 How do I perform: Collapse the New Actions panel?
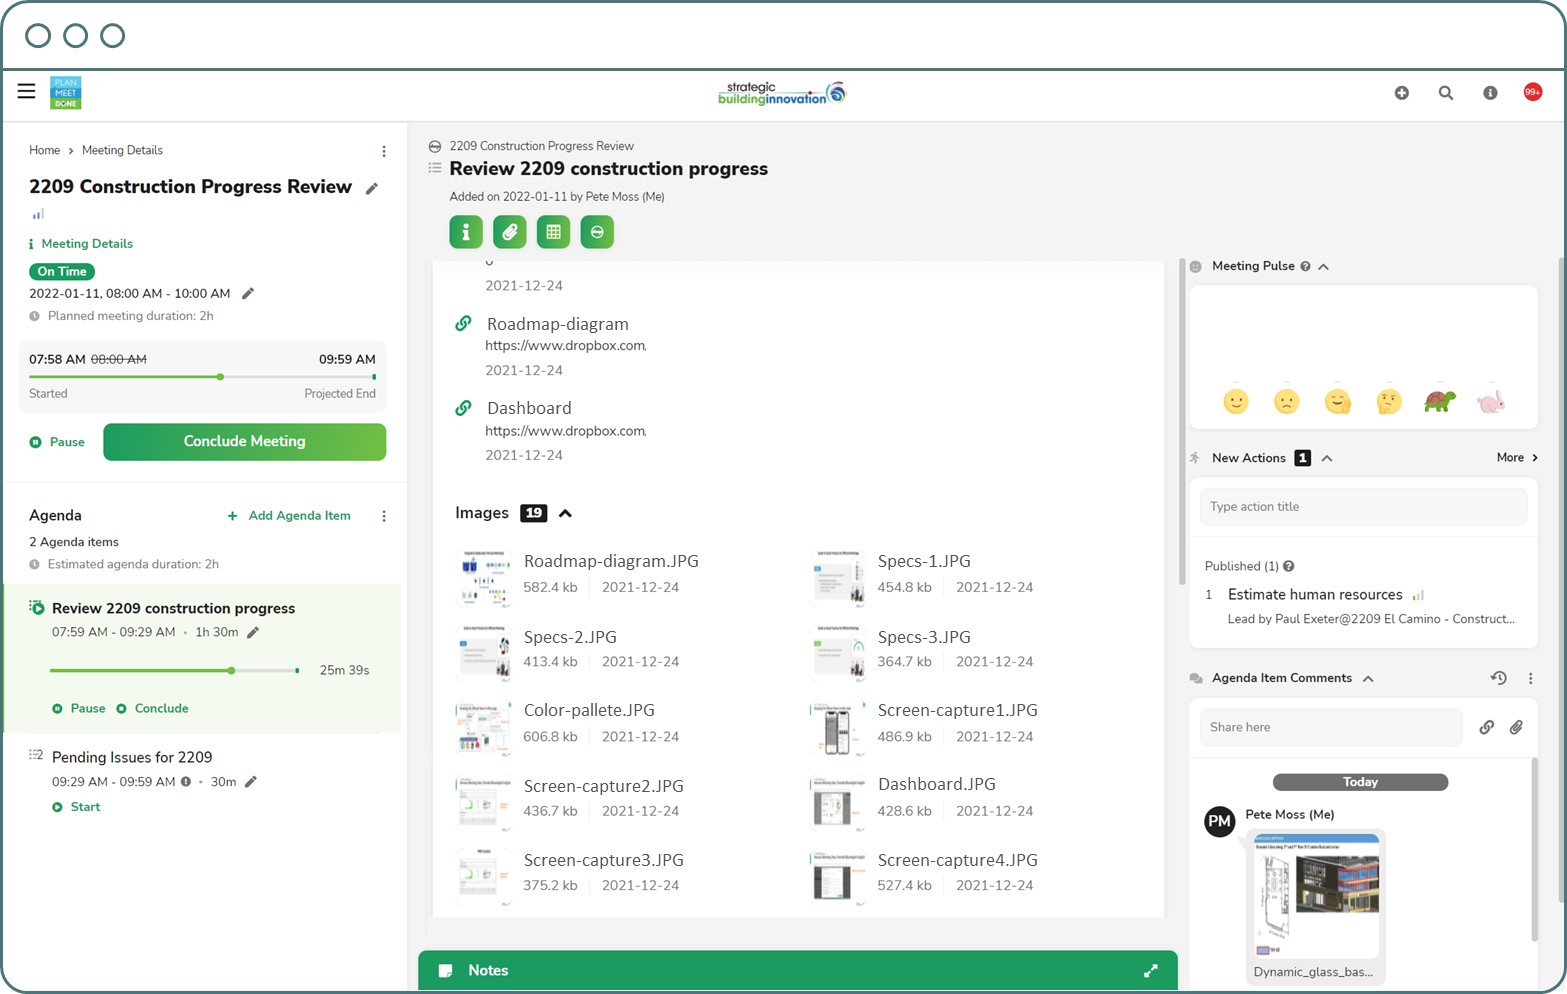(1327, 459)
